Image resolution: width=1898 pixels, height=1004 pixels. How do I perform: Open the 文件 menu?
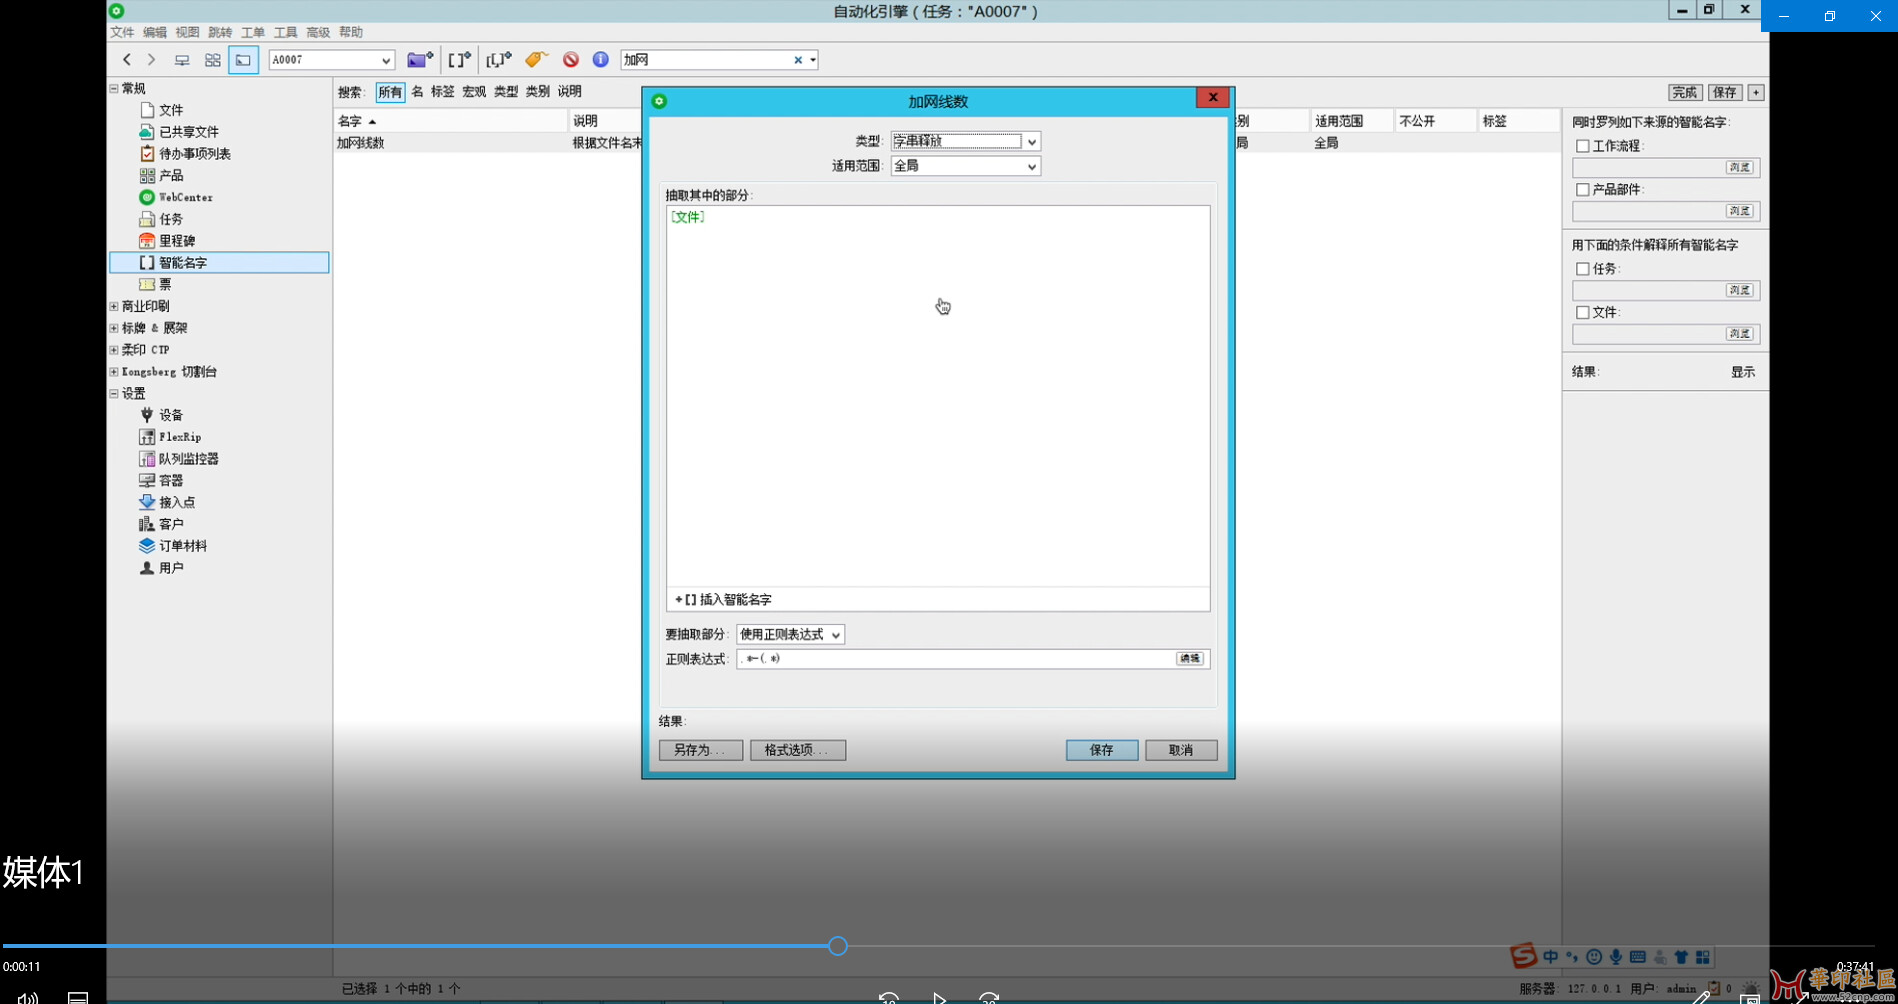(122, 33)
